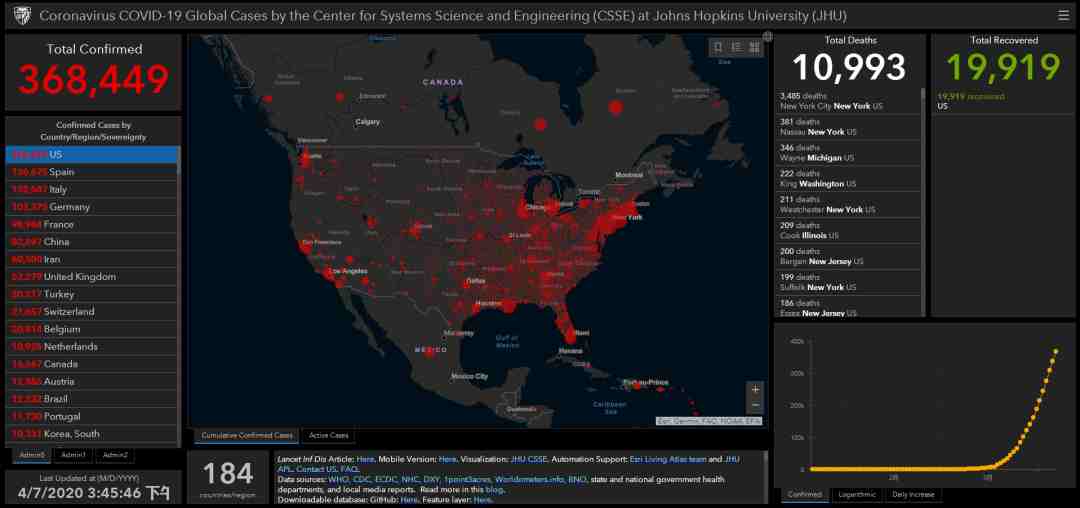Viewport: 1080px width, 508px height.
Task: Click the Johns Hopkins shield logo
Action: [22, 15]
